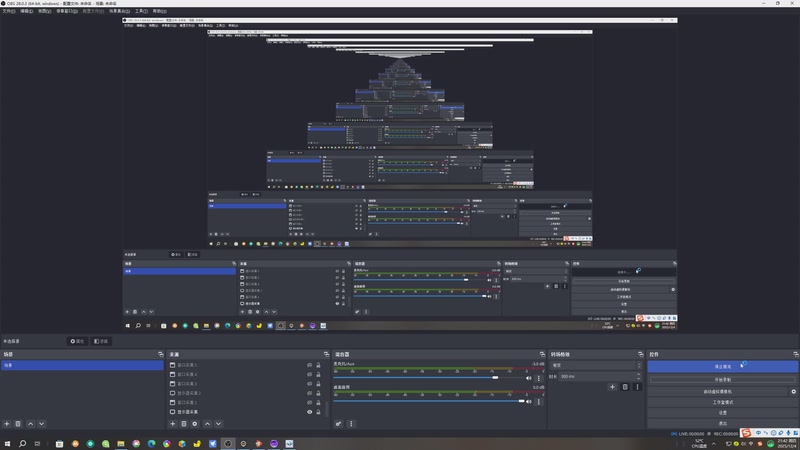This screenshot has height=450, width=800.
Task: Float the Sources dock panel
Action: tap(327, 354)
